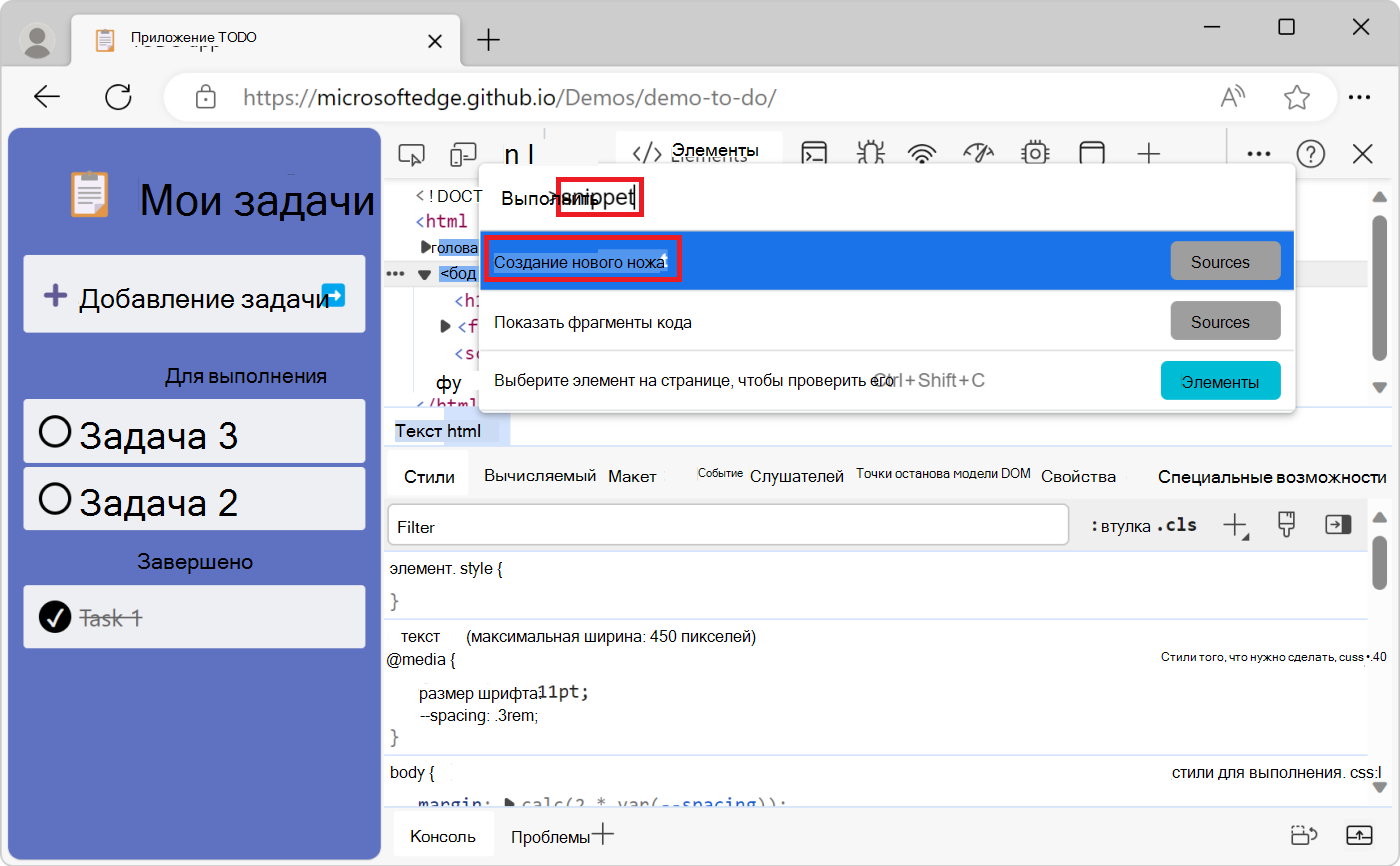
Task: Add page to favorites with star icon
Action: click(x=1297, y=97)
